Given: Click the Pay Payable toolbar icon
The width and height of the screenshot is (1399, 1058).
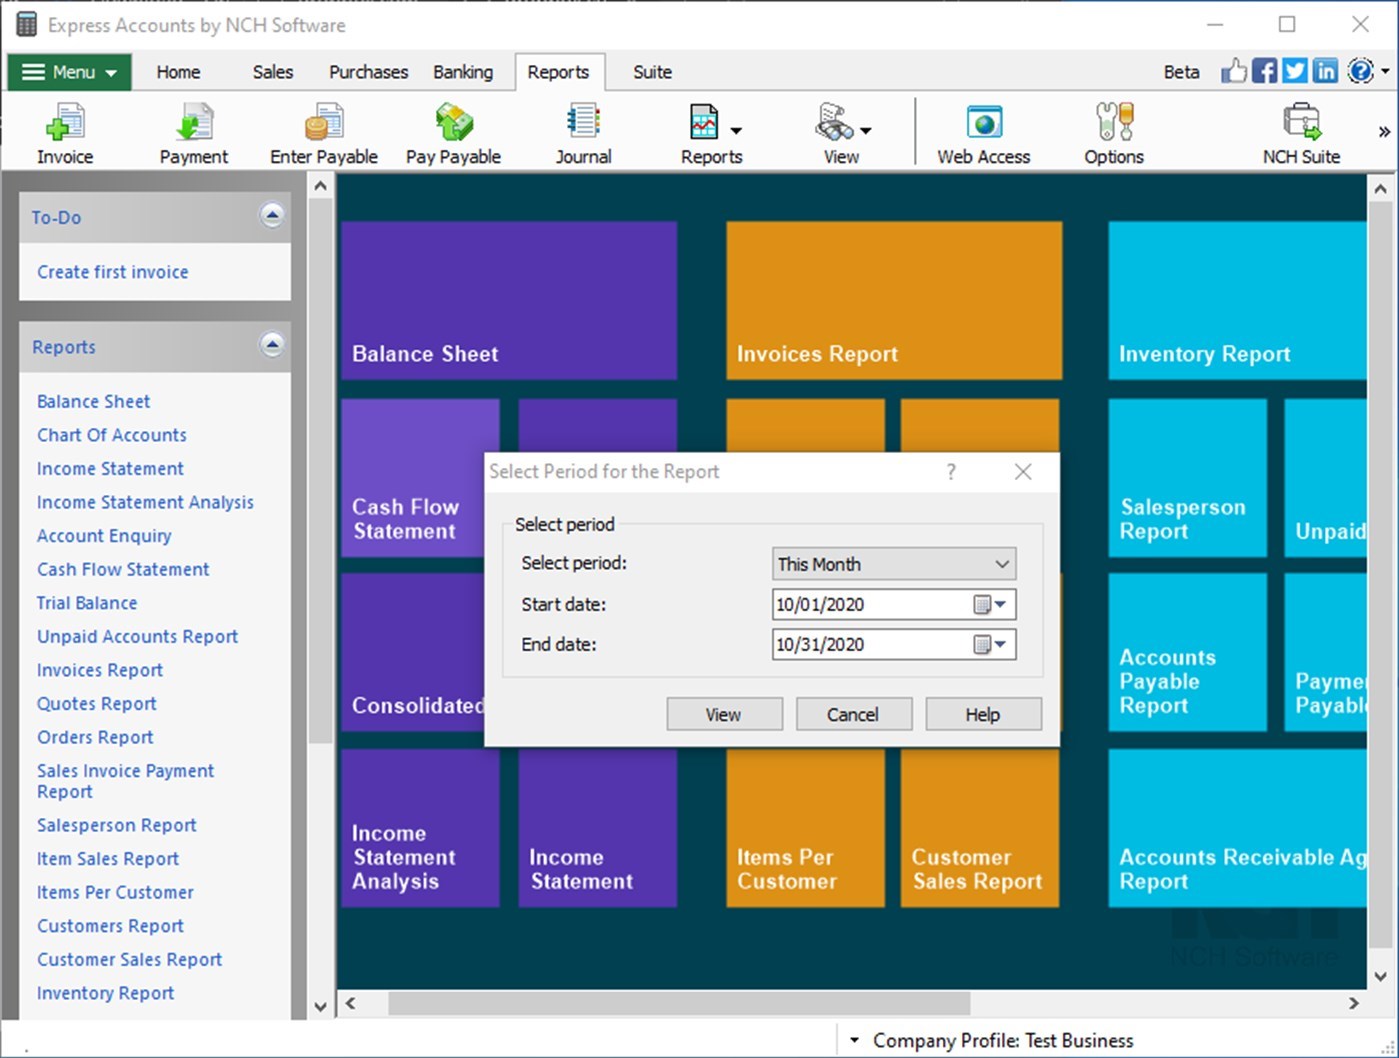Looking at the screenshot, I should pyautogui.click(x=453, y=131).
